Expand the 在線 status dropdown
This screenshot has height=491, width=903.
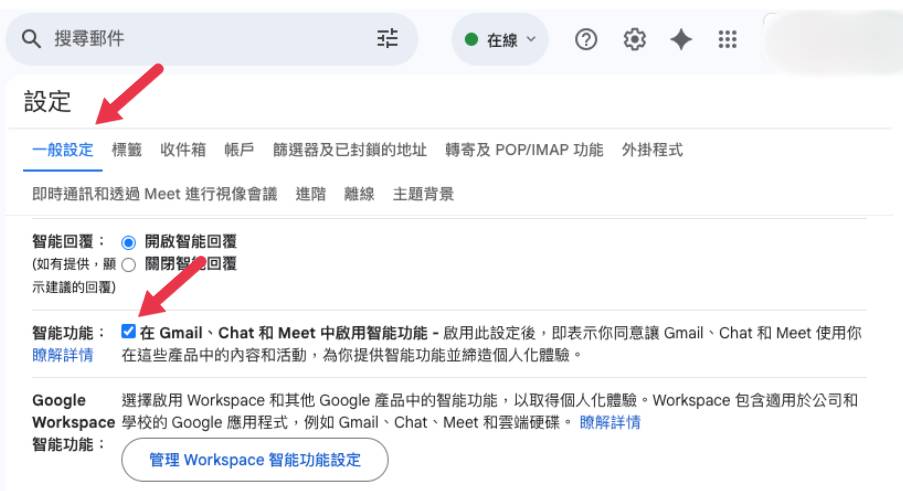pos(500,40)
